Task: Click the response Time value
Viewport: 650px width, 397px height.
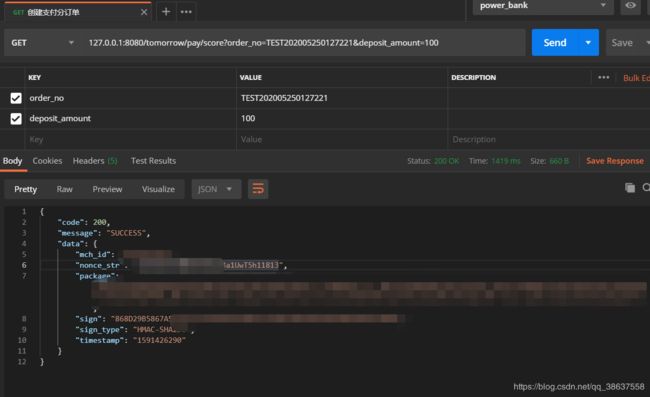Action: [505, 161]
